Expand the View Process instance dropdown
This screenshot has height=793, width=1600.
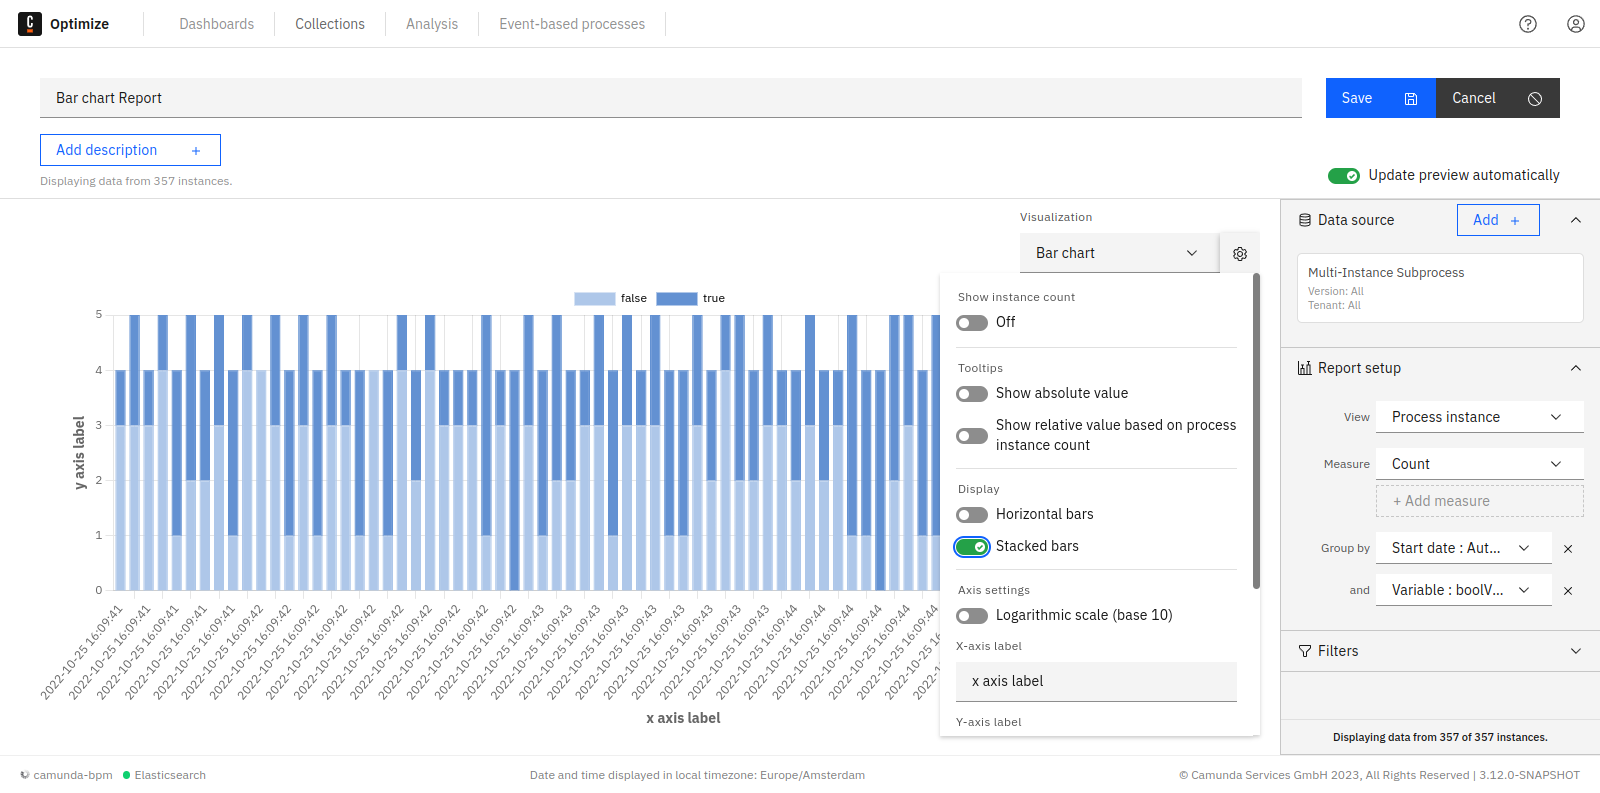coord(1478,417)
